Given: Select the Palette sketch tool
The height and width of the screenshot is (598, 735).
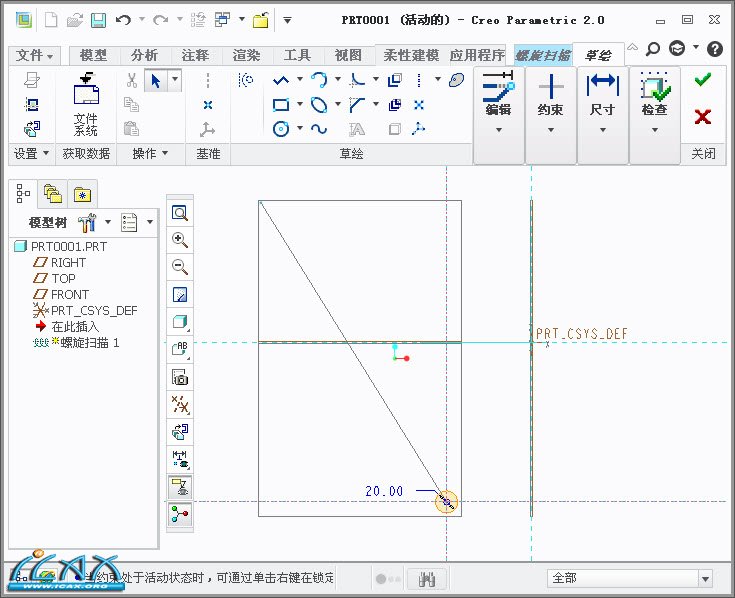Looking at the screenshot, I should tap(457, 80).
